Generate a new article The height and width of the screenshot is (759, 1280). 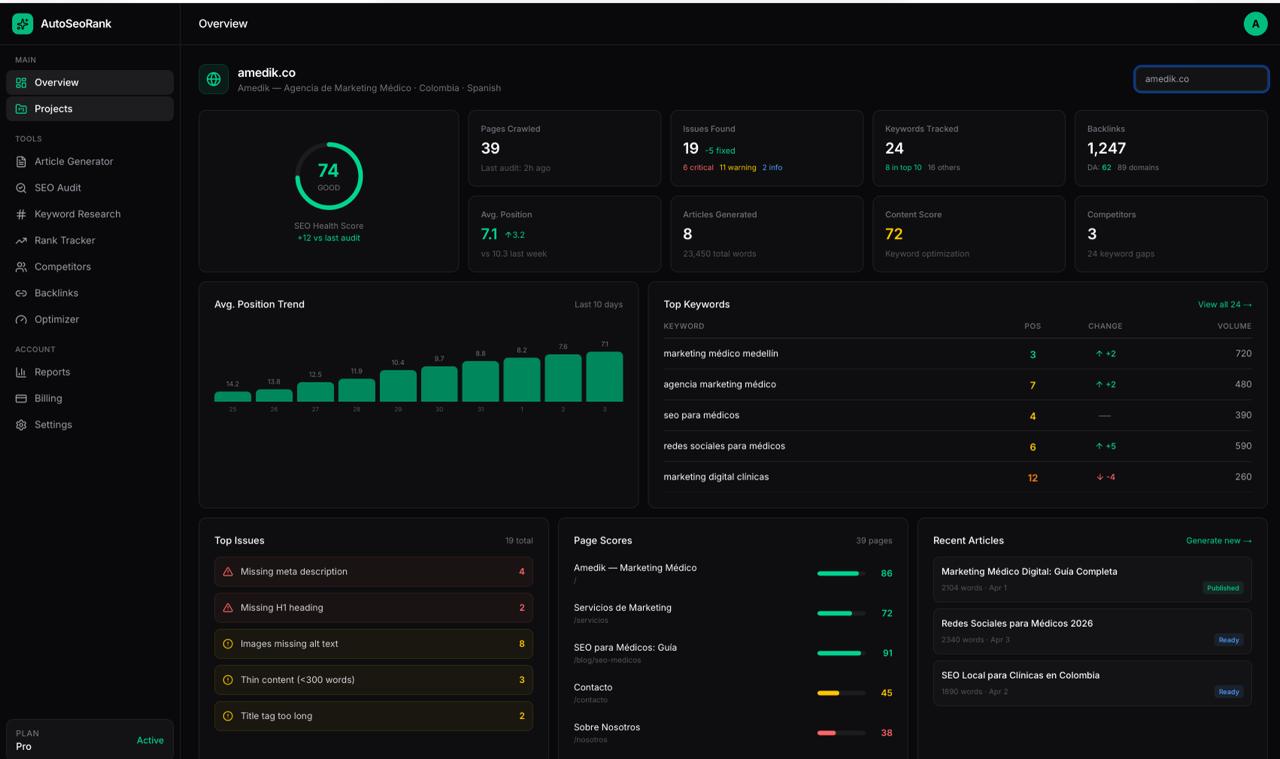coord(1218,540)
